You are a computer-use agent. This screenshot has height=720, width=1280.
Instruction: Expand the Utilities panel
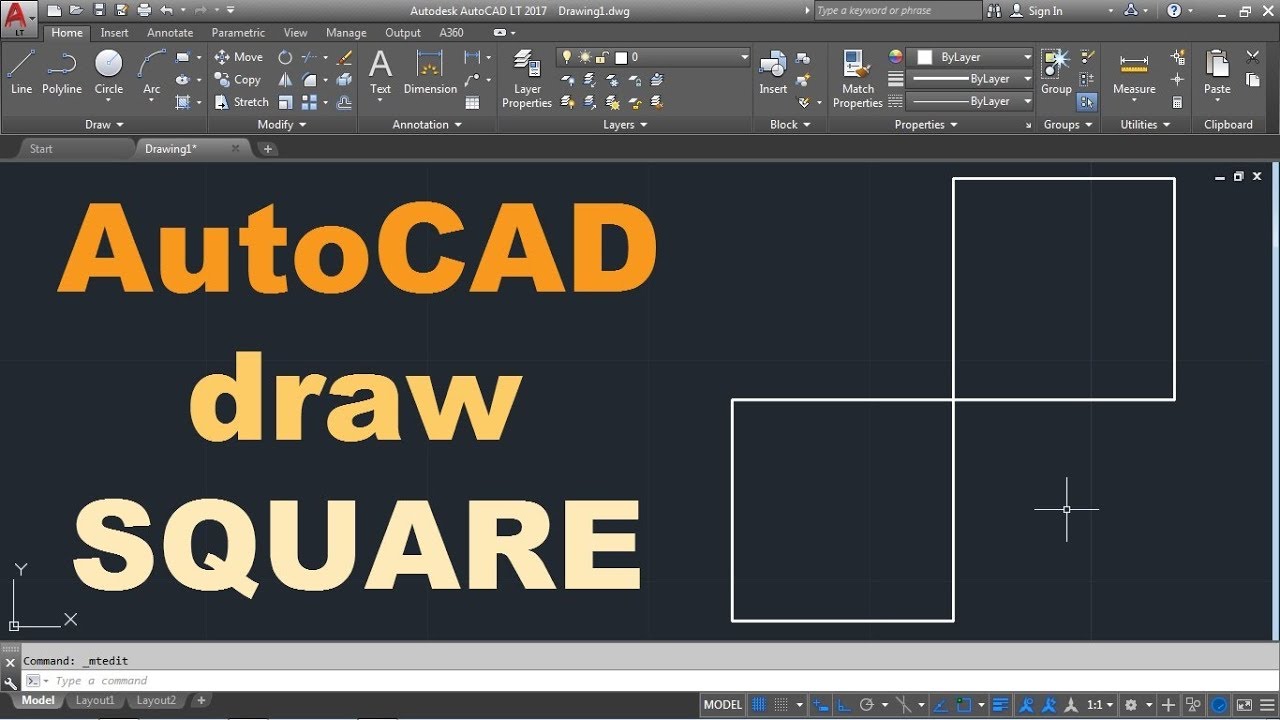pos(1145,125)
